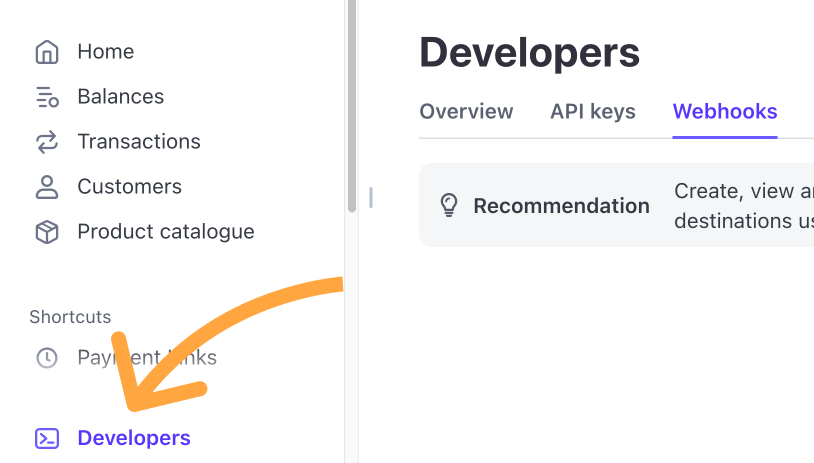The width and height of the screenshot is (814, 463).
Task: Click the Home house icon
Action: click(47, 52)
